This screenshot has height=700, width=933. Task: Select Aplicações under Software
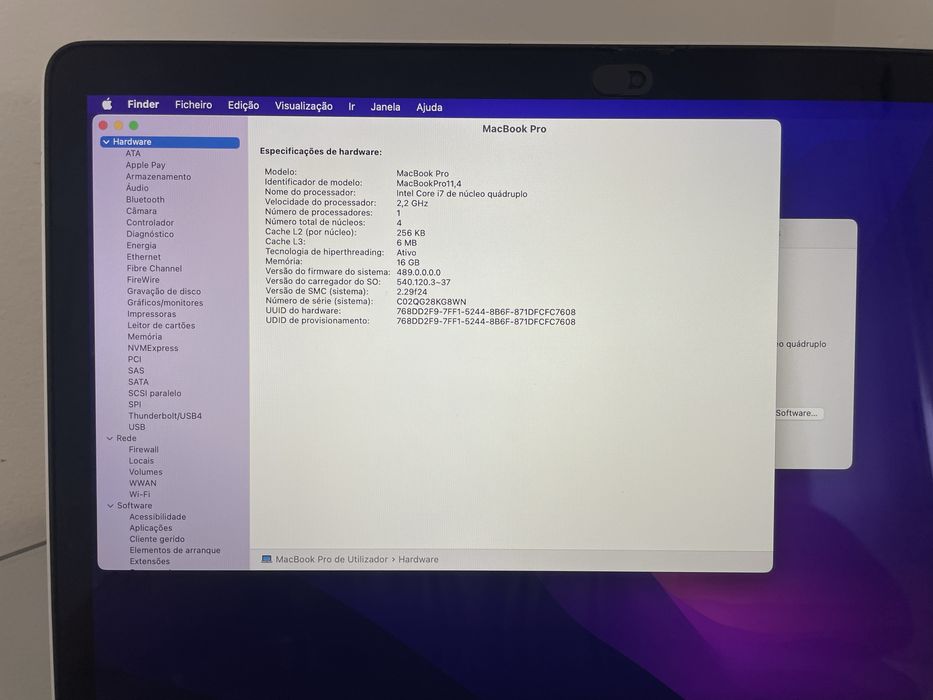151,528
